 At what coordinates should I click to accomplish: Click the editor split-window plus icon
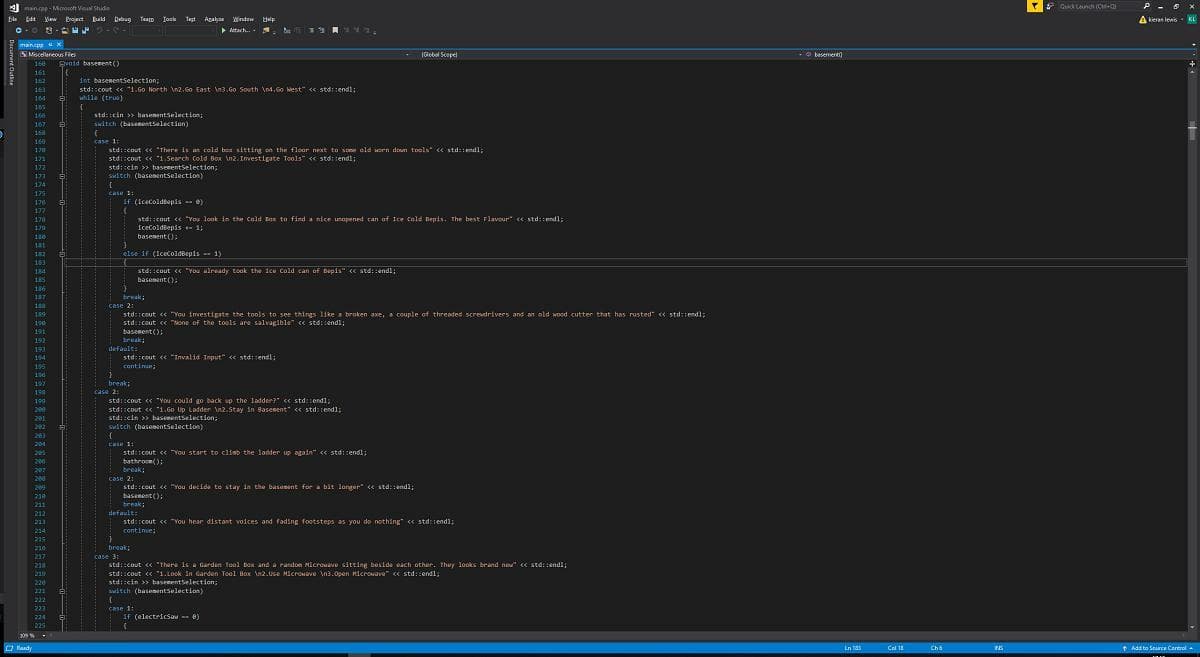[1193, 63]
